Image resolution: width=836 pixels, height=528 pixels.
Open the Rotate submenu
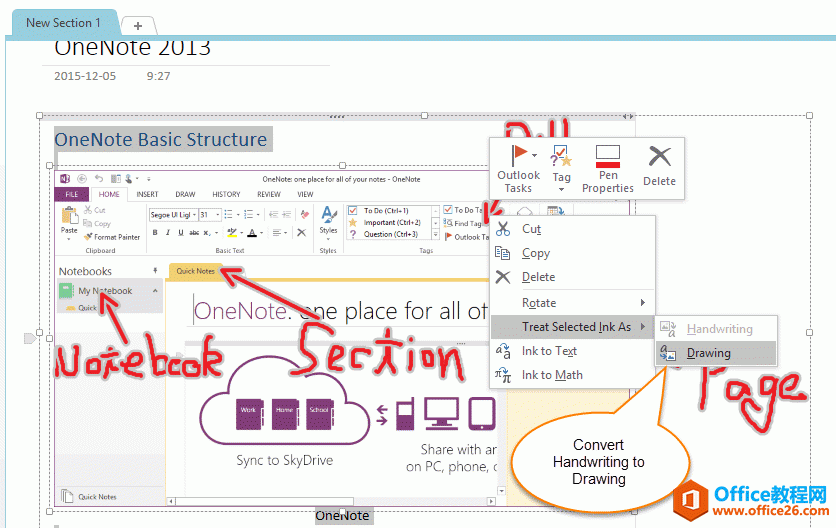coord(573,302)
